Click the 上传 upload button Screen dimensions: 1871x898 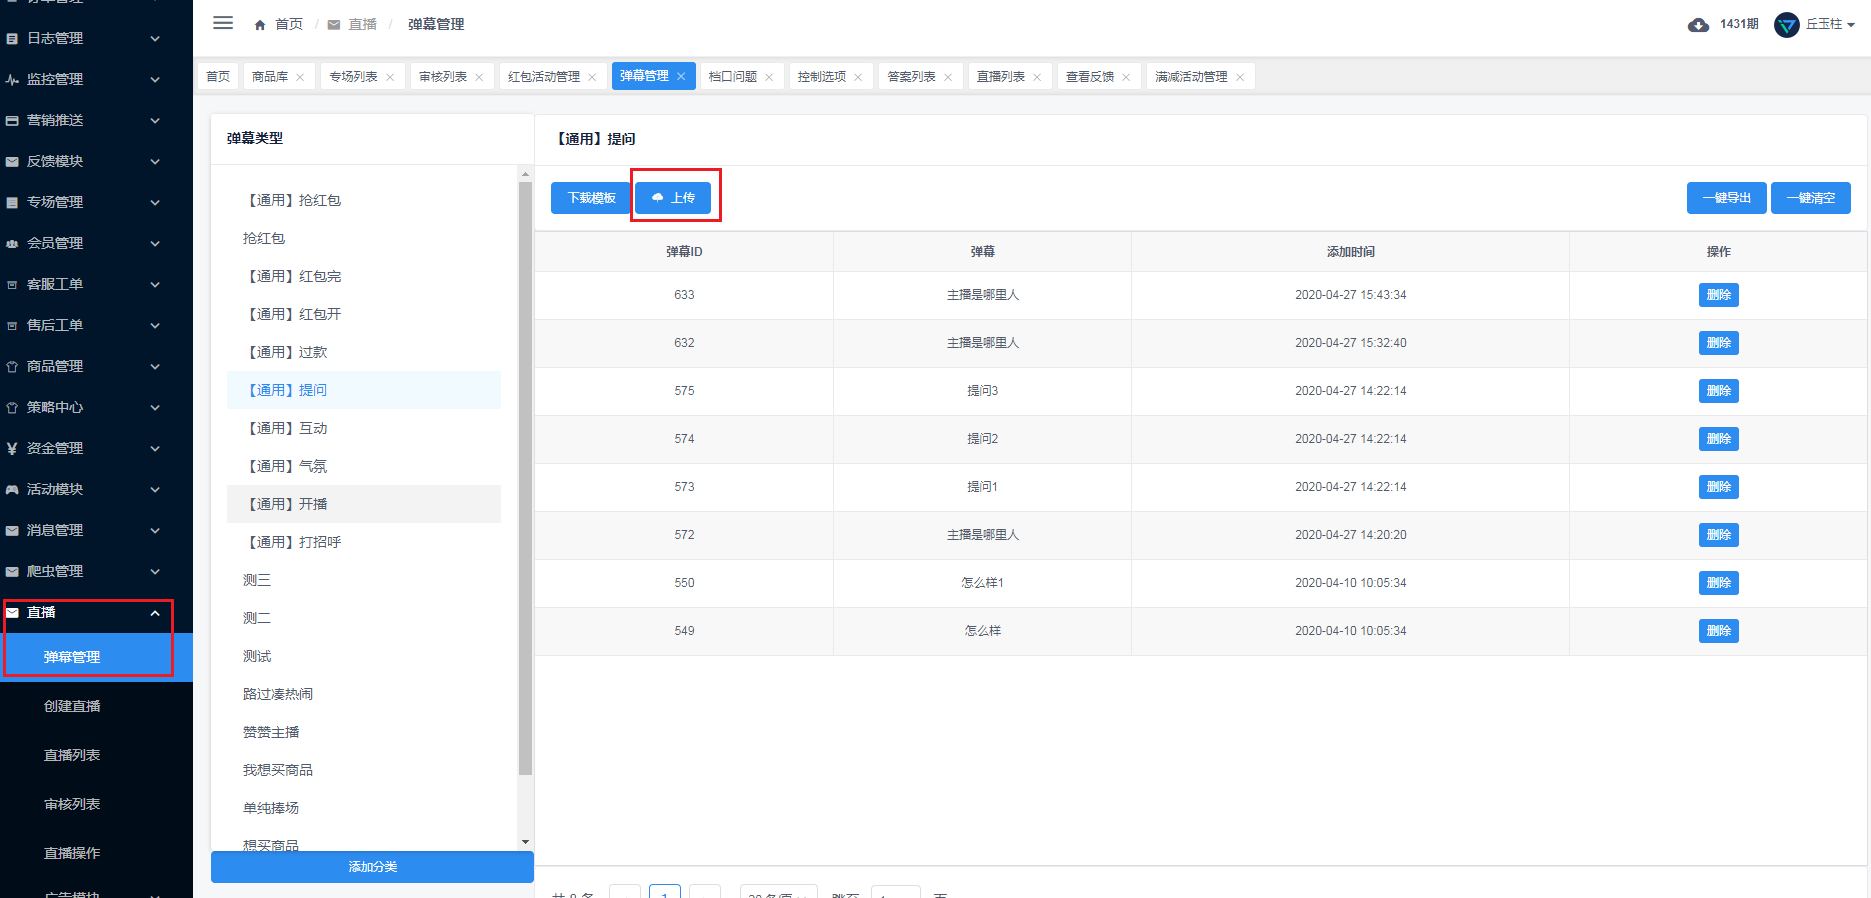(x=673, y=198)
